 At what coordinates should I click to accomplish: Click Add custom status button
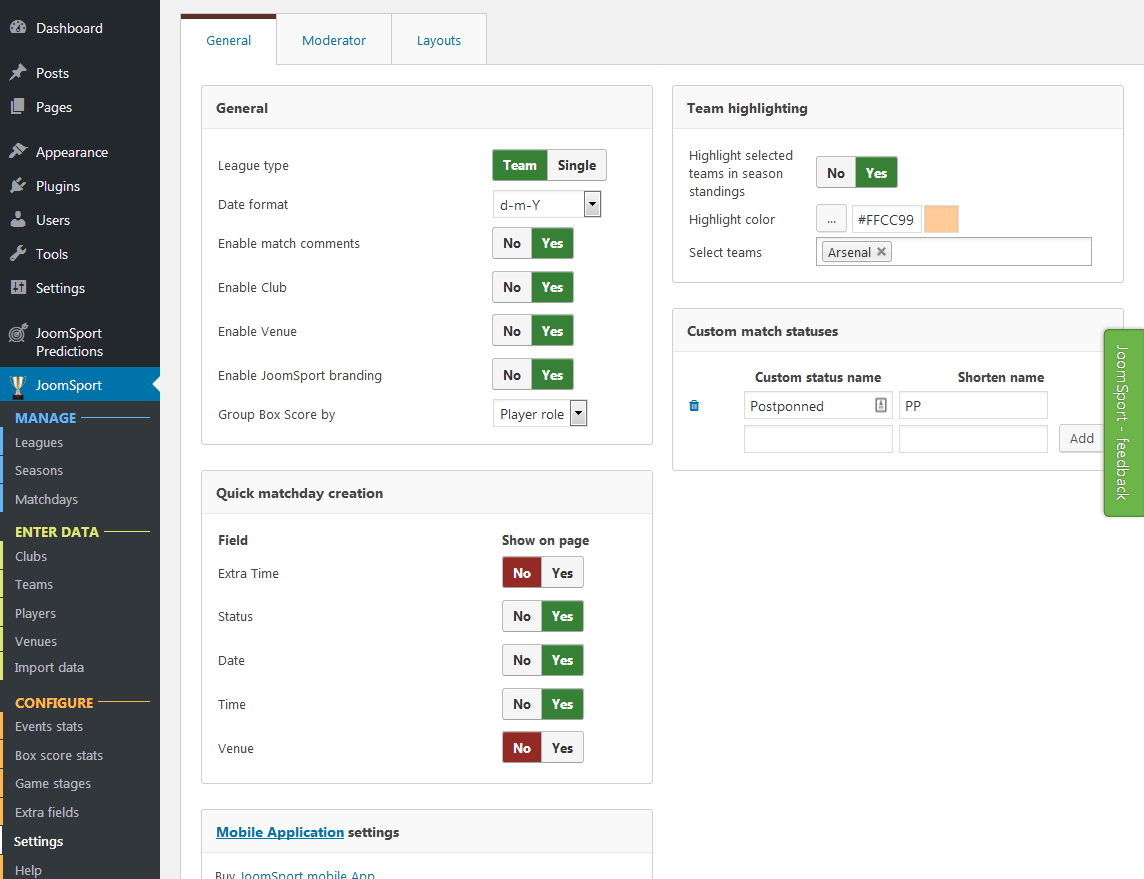pos(1081,438)
